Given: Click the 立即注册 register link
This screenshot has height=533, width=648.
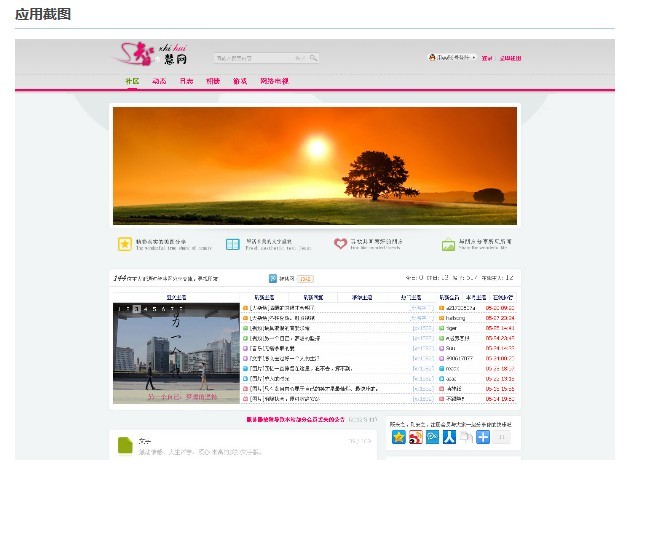Looking at the screenshot, I should (510, 58).
